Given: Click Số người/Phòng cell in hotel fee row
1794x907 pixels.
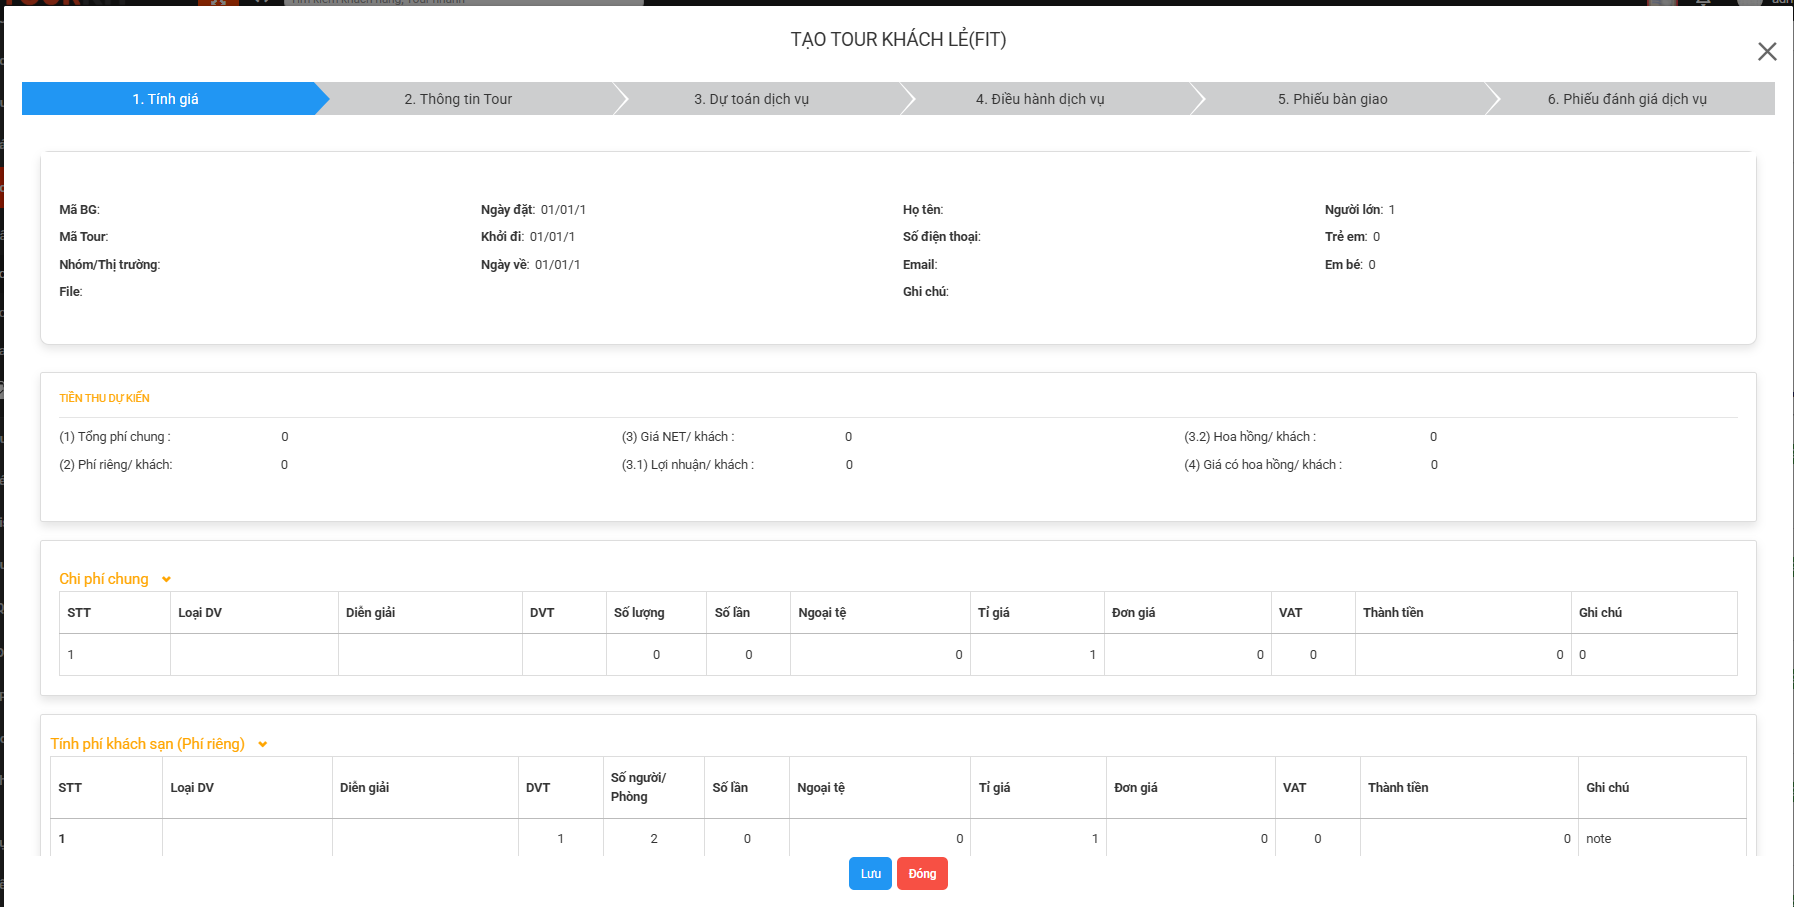Looking at the screenshot, I should (x=654, y=839).
